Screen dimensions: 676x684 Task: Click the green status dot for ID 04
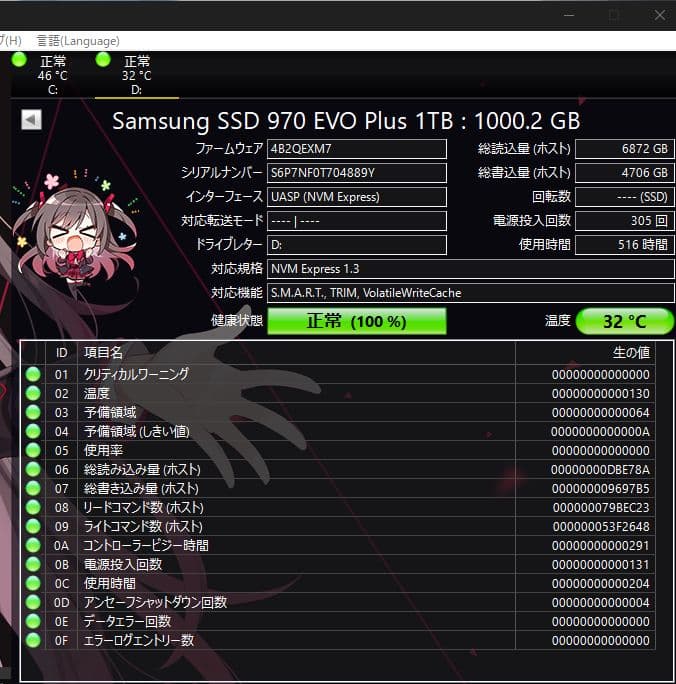pos(33,431)
